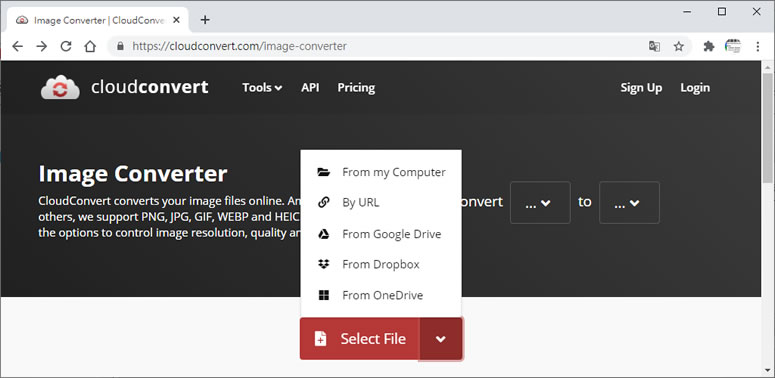
Task: Open the source format dropdown after convert
Action: 540,203
